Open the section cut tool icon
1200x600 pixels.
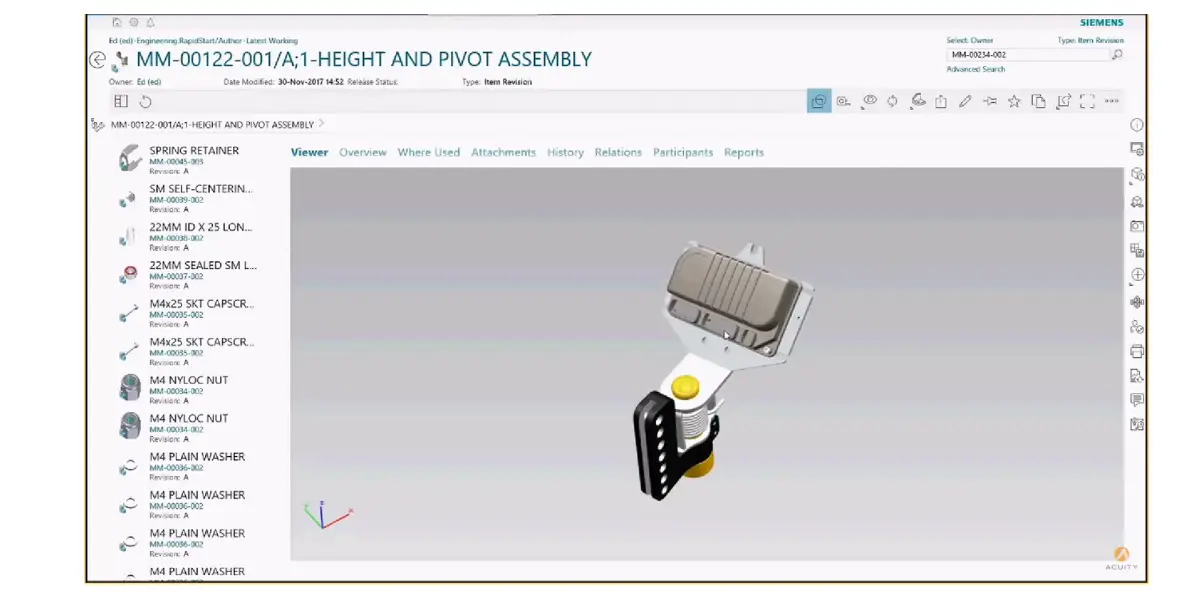(917, 101)
